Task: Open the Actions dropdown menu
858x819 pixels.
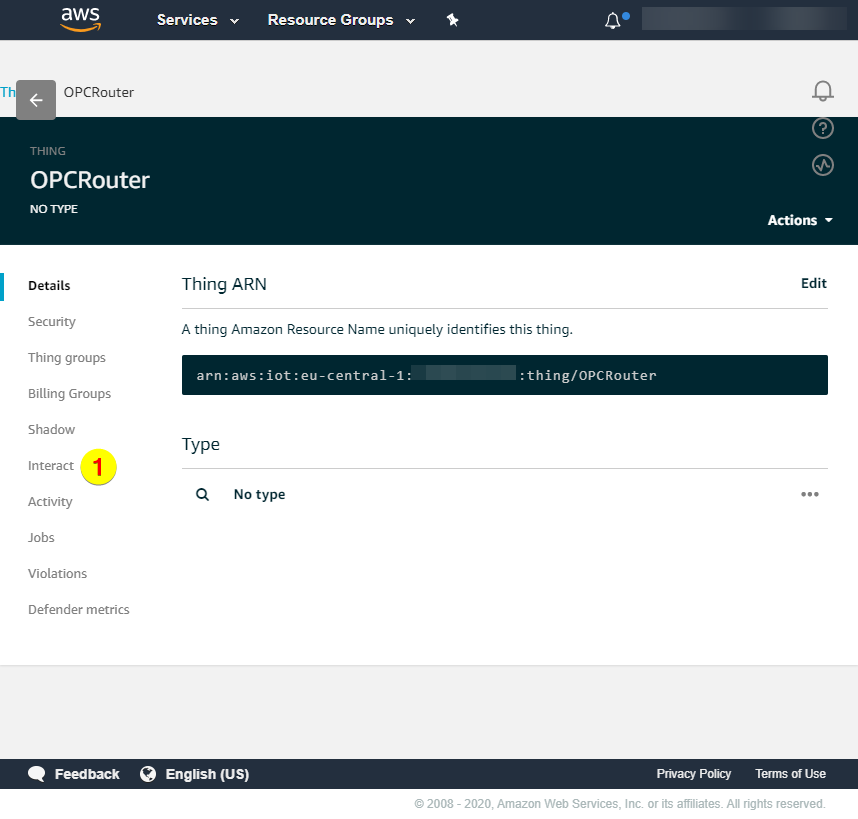Action: coord(799,220)
